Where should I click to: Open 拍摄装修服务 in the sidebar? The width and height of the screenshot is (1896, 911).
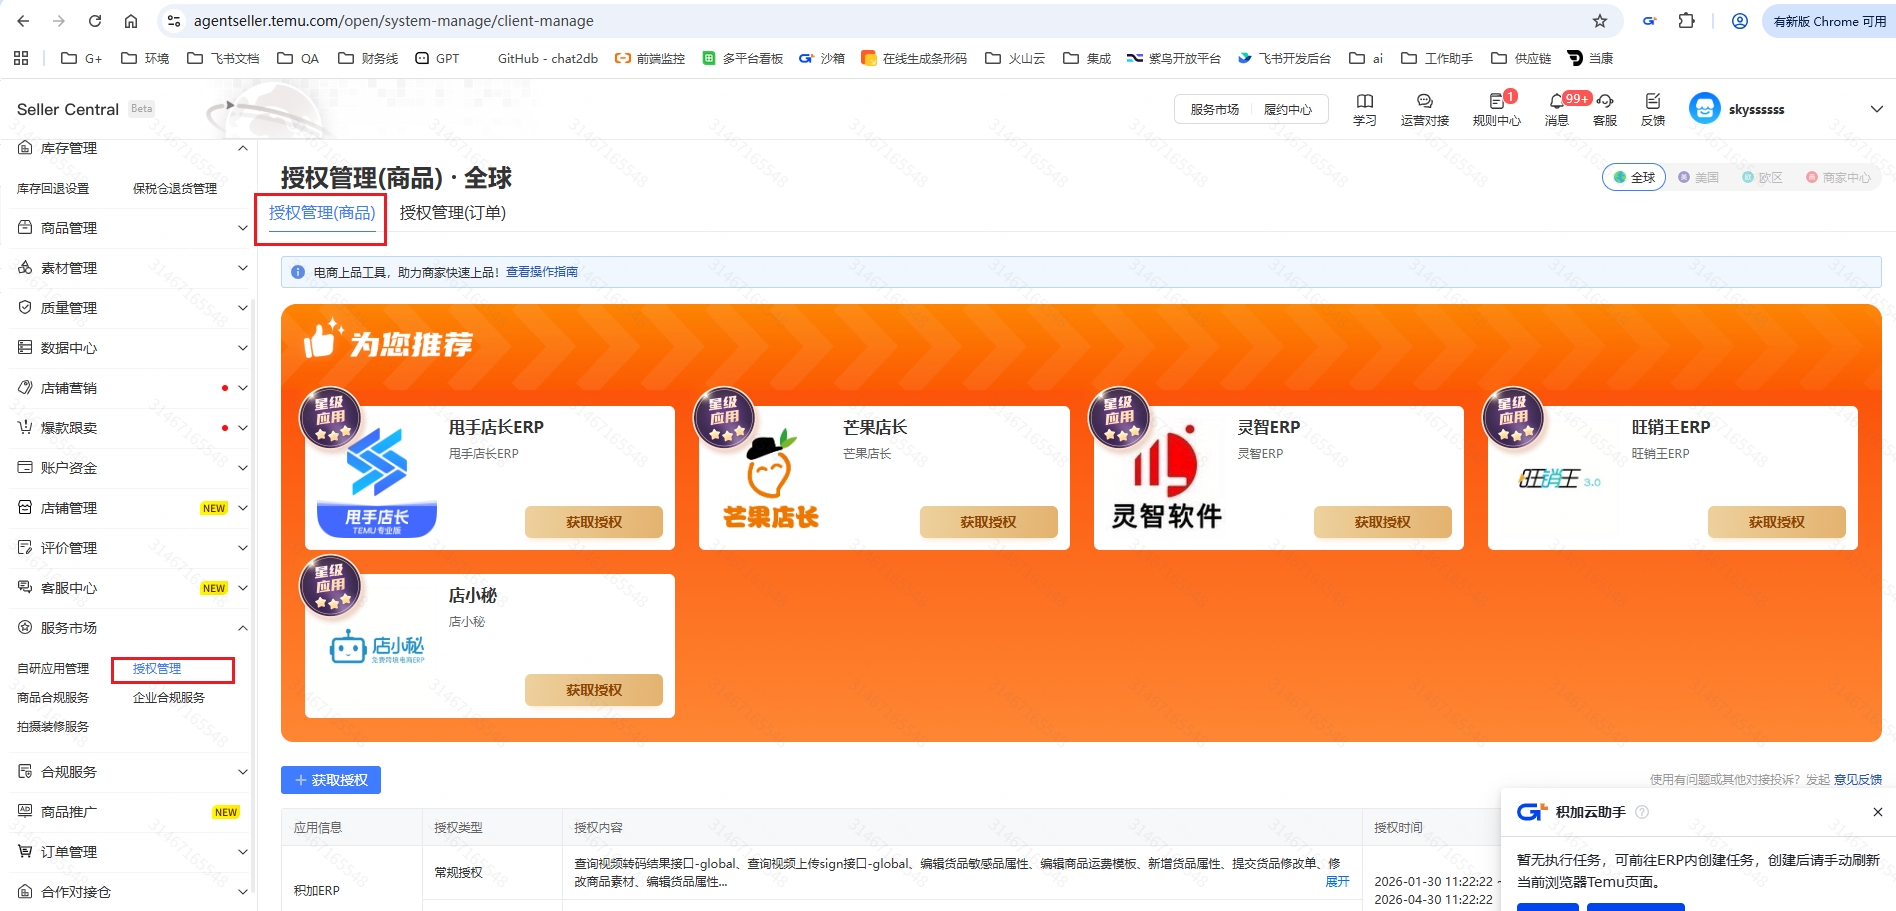click(x=53, y=726)
